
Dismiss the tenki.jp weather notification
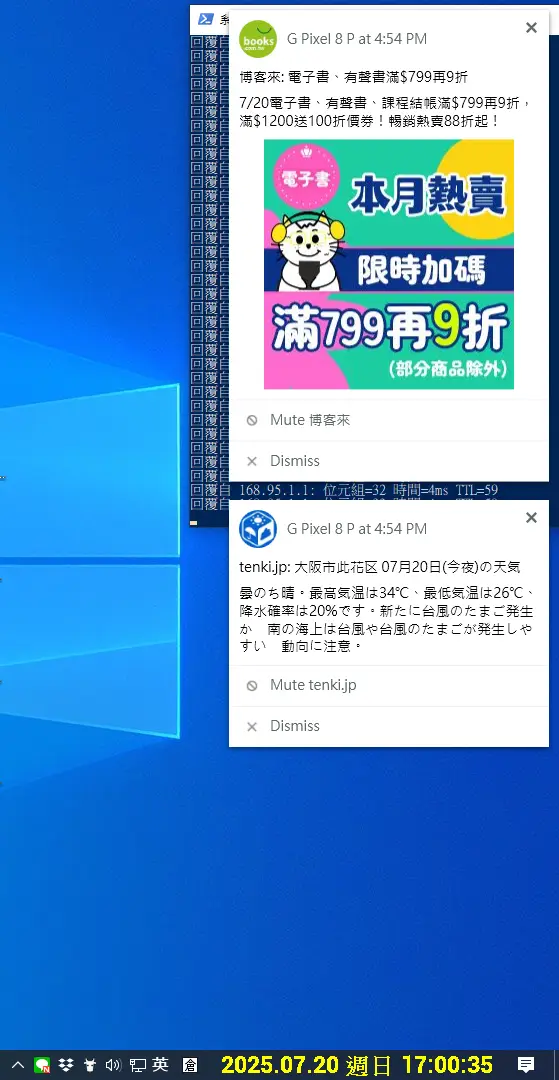pyautogui.click(x=388, y=726)
